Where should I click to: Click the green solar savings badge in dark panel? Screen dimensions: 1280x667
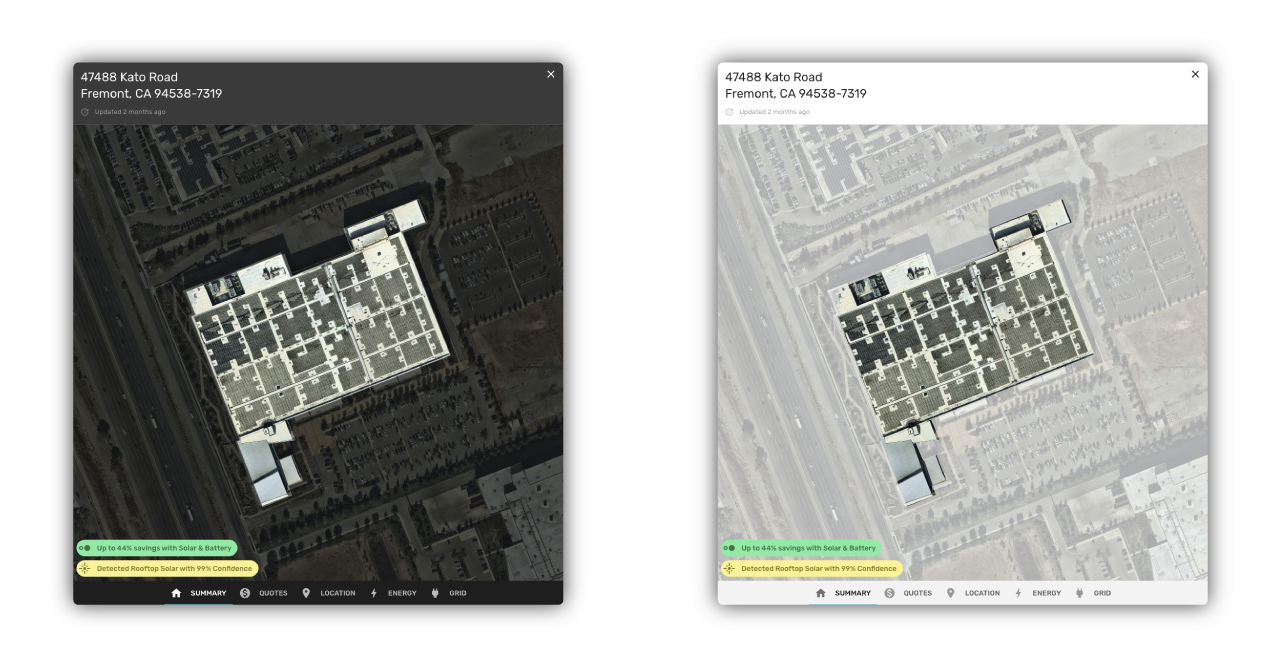coord(157,548)
